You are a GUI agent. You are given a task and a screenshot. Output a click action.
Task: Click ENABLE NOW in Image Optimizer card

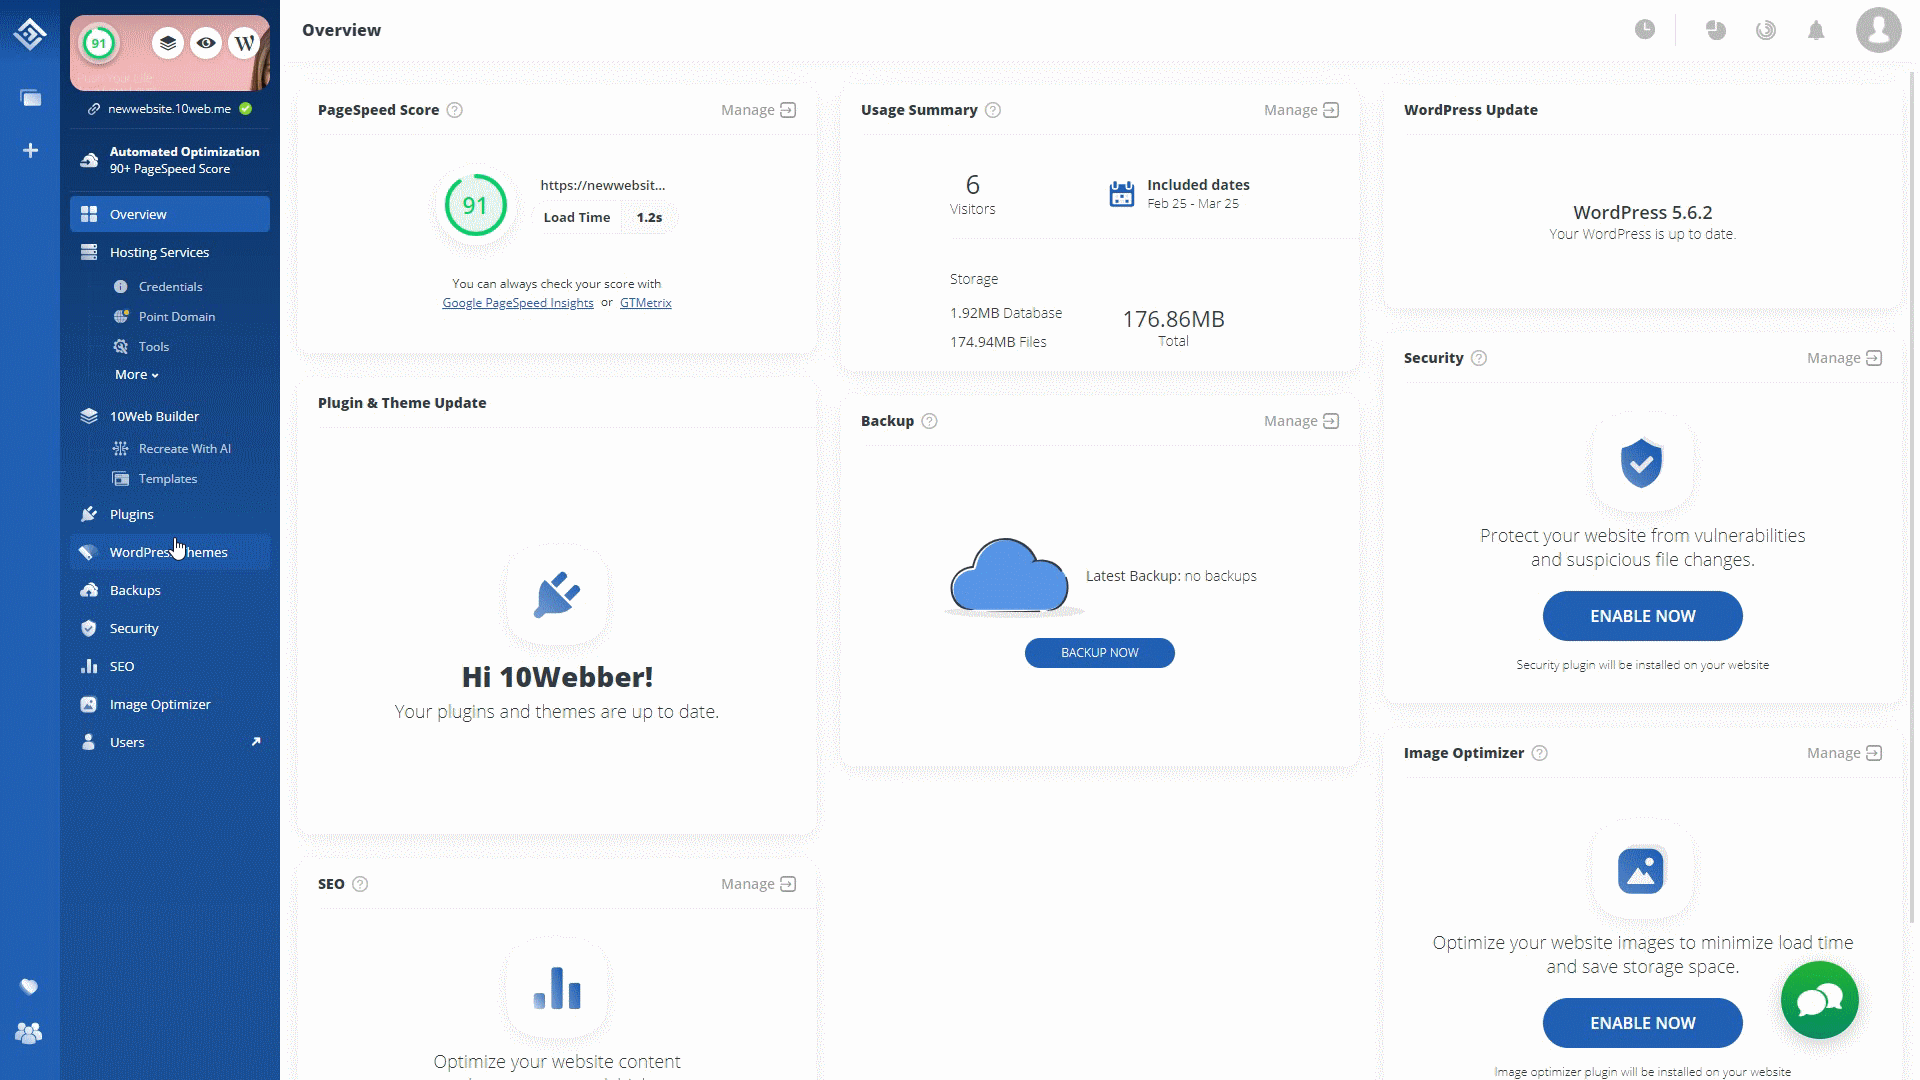click(x=1643, y=1023)
